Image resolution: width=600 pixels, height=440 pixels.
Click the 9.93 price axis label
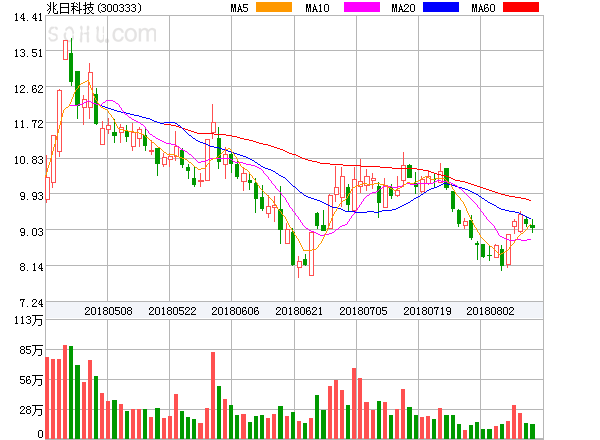pyautogui.click(x=31, y=196)
